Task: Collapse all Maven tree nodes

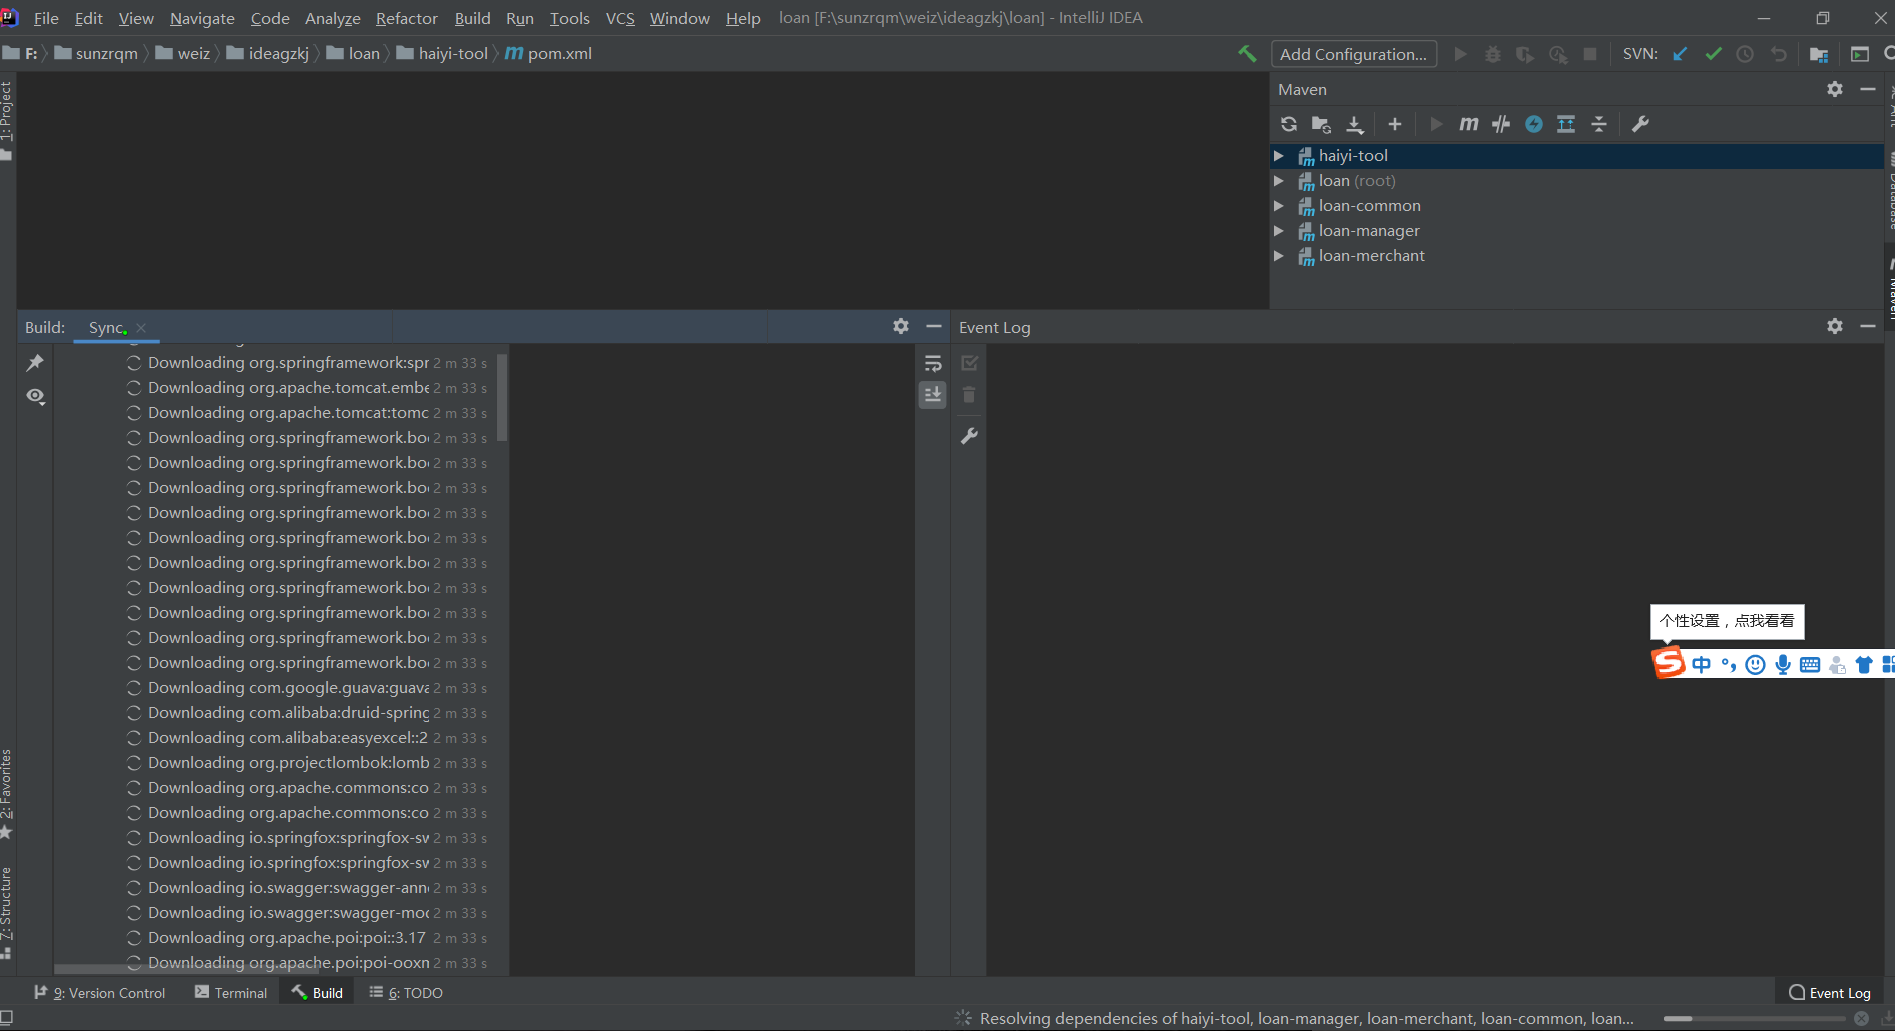Action: (x=1599, y=124)
